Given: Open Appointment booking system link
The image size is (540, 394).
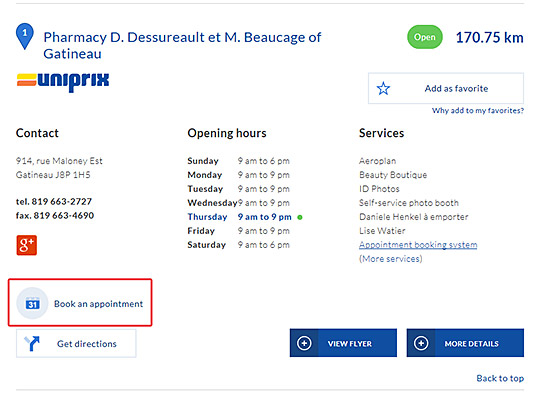Looking at the screenshot, I should [x=418, y=245].
